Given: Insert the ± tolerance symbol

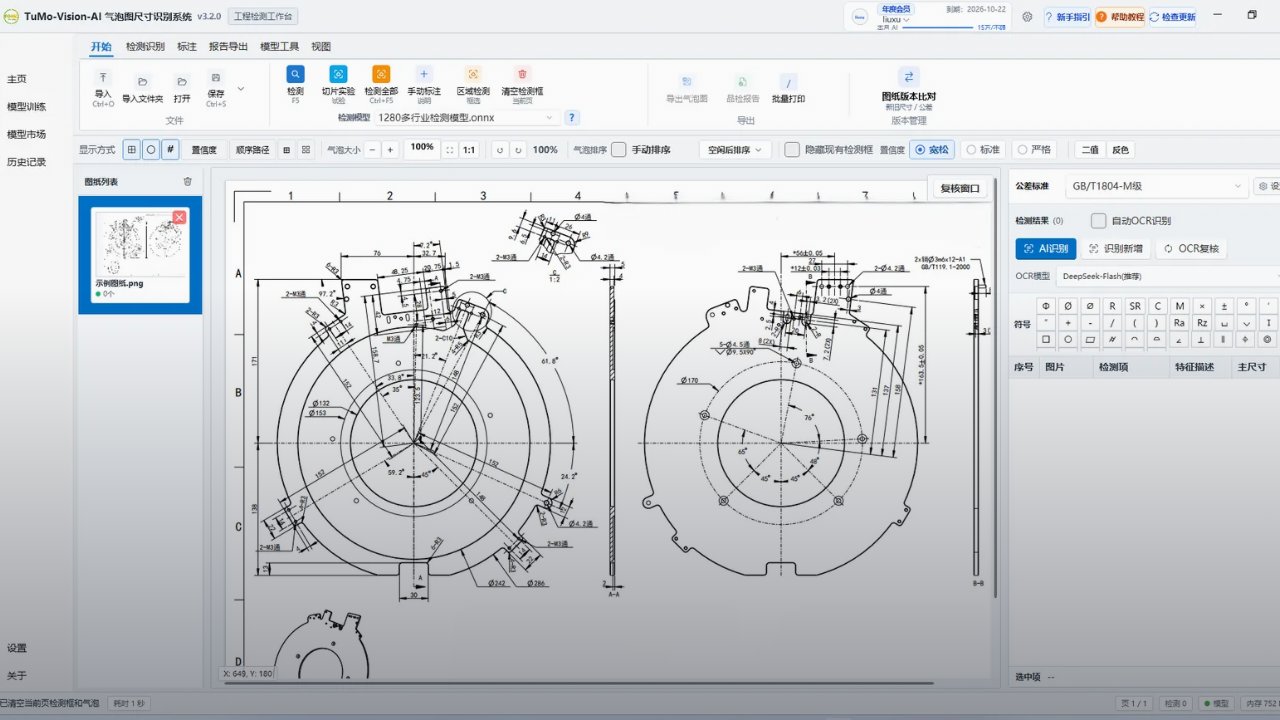Looking at the screenshot, I should [x=1224, y=306].
